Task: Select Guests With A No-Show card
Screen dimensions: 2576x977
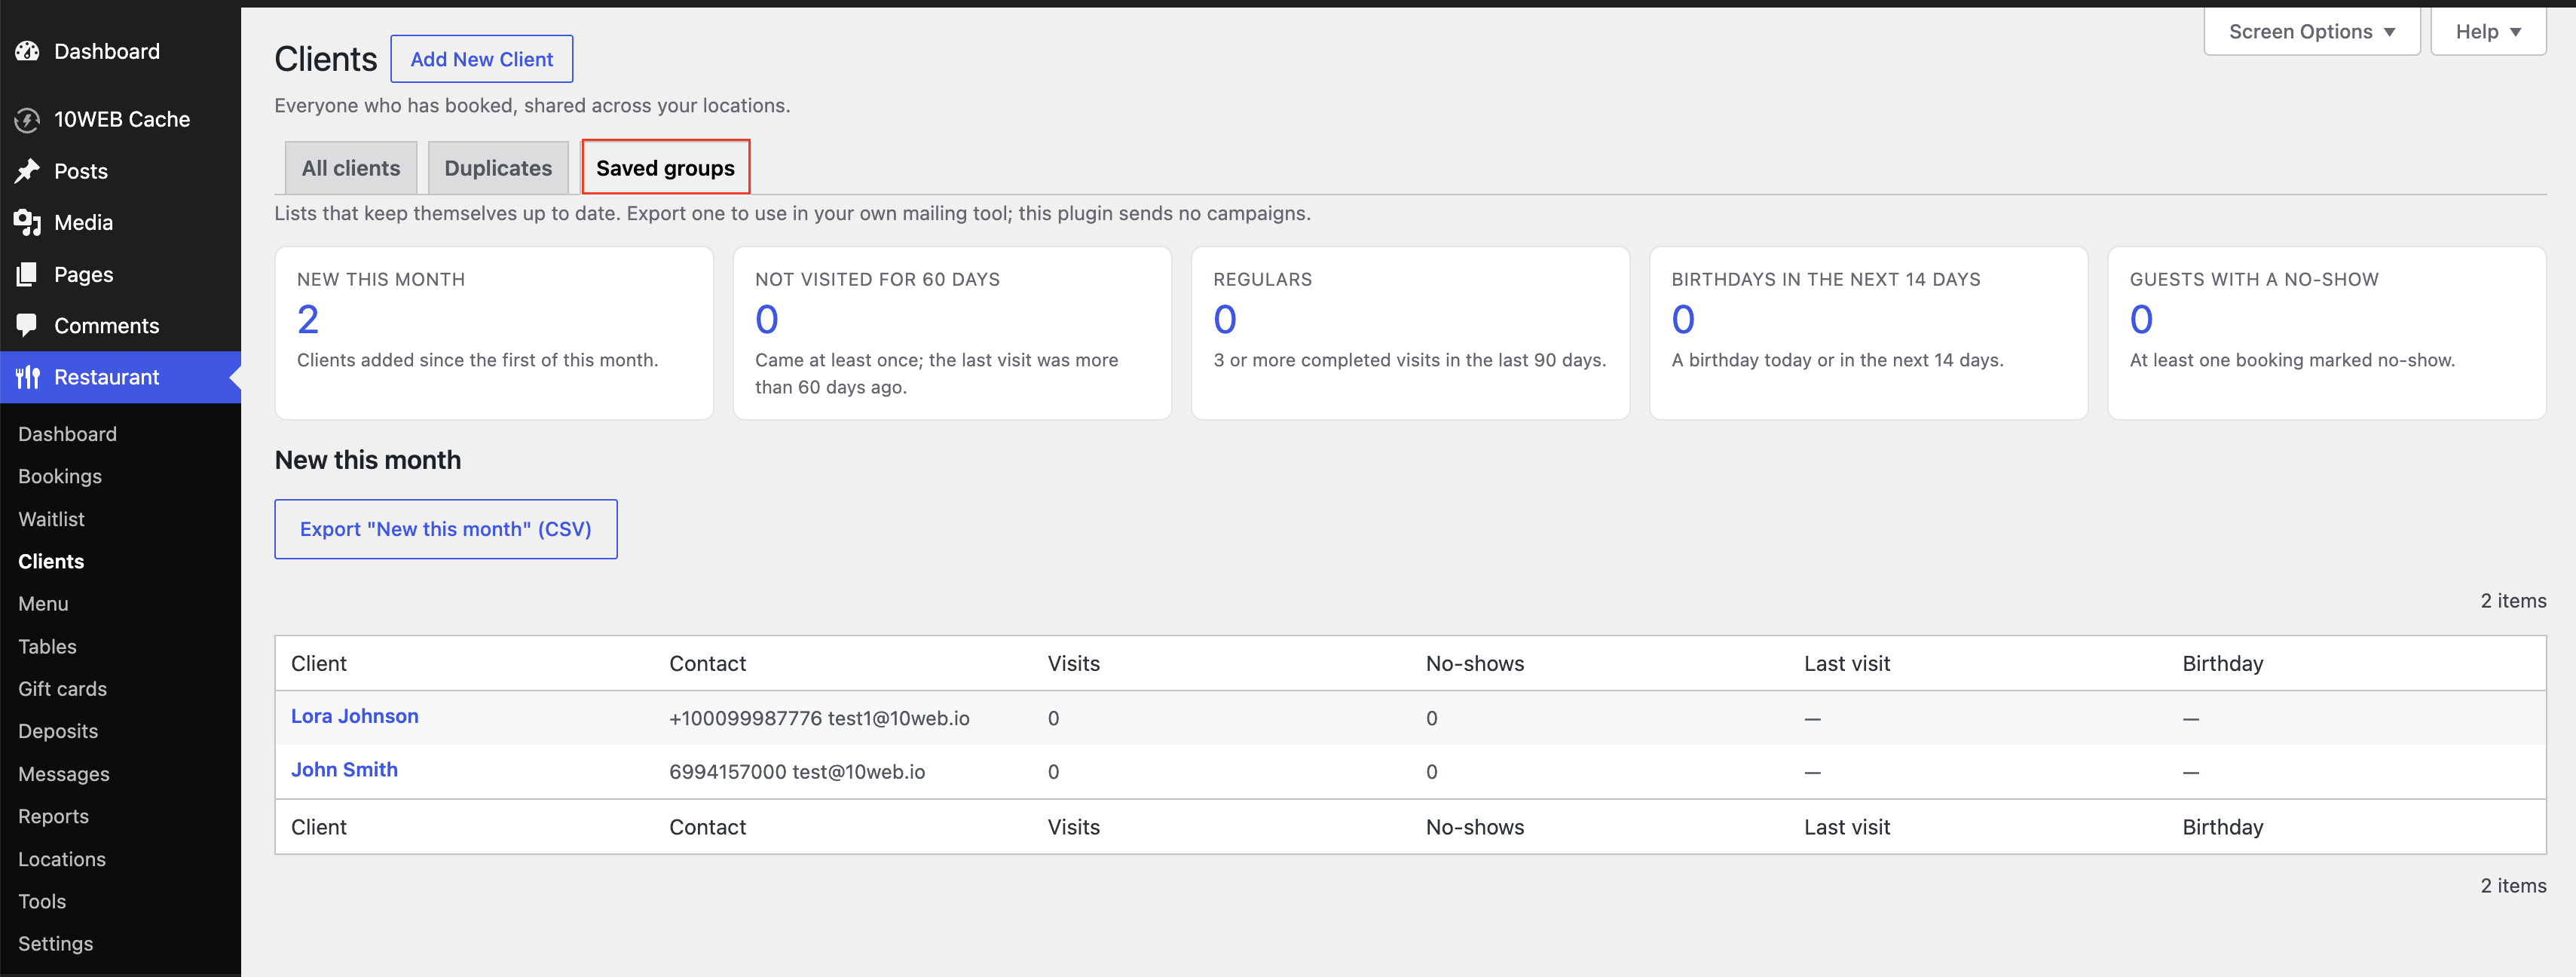Action: (2326, 333)
